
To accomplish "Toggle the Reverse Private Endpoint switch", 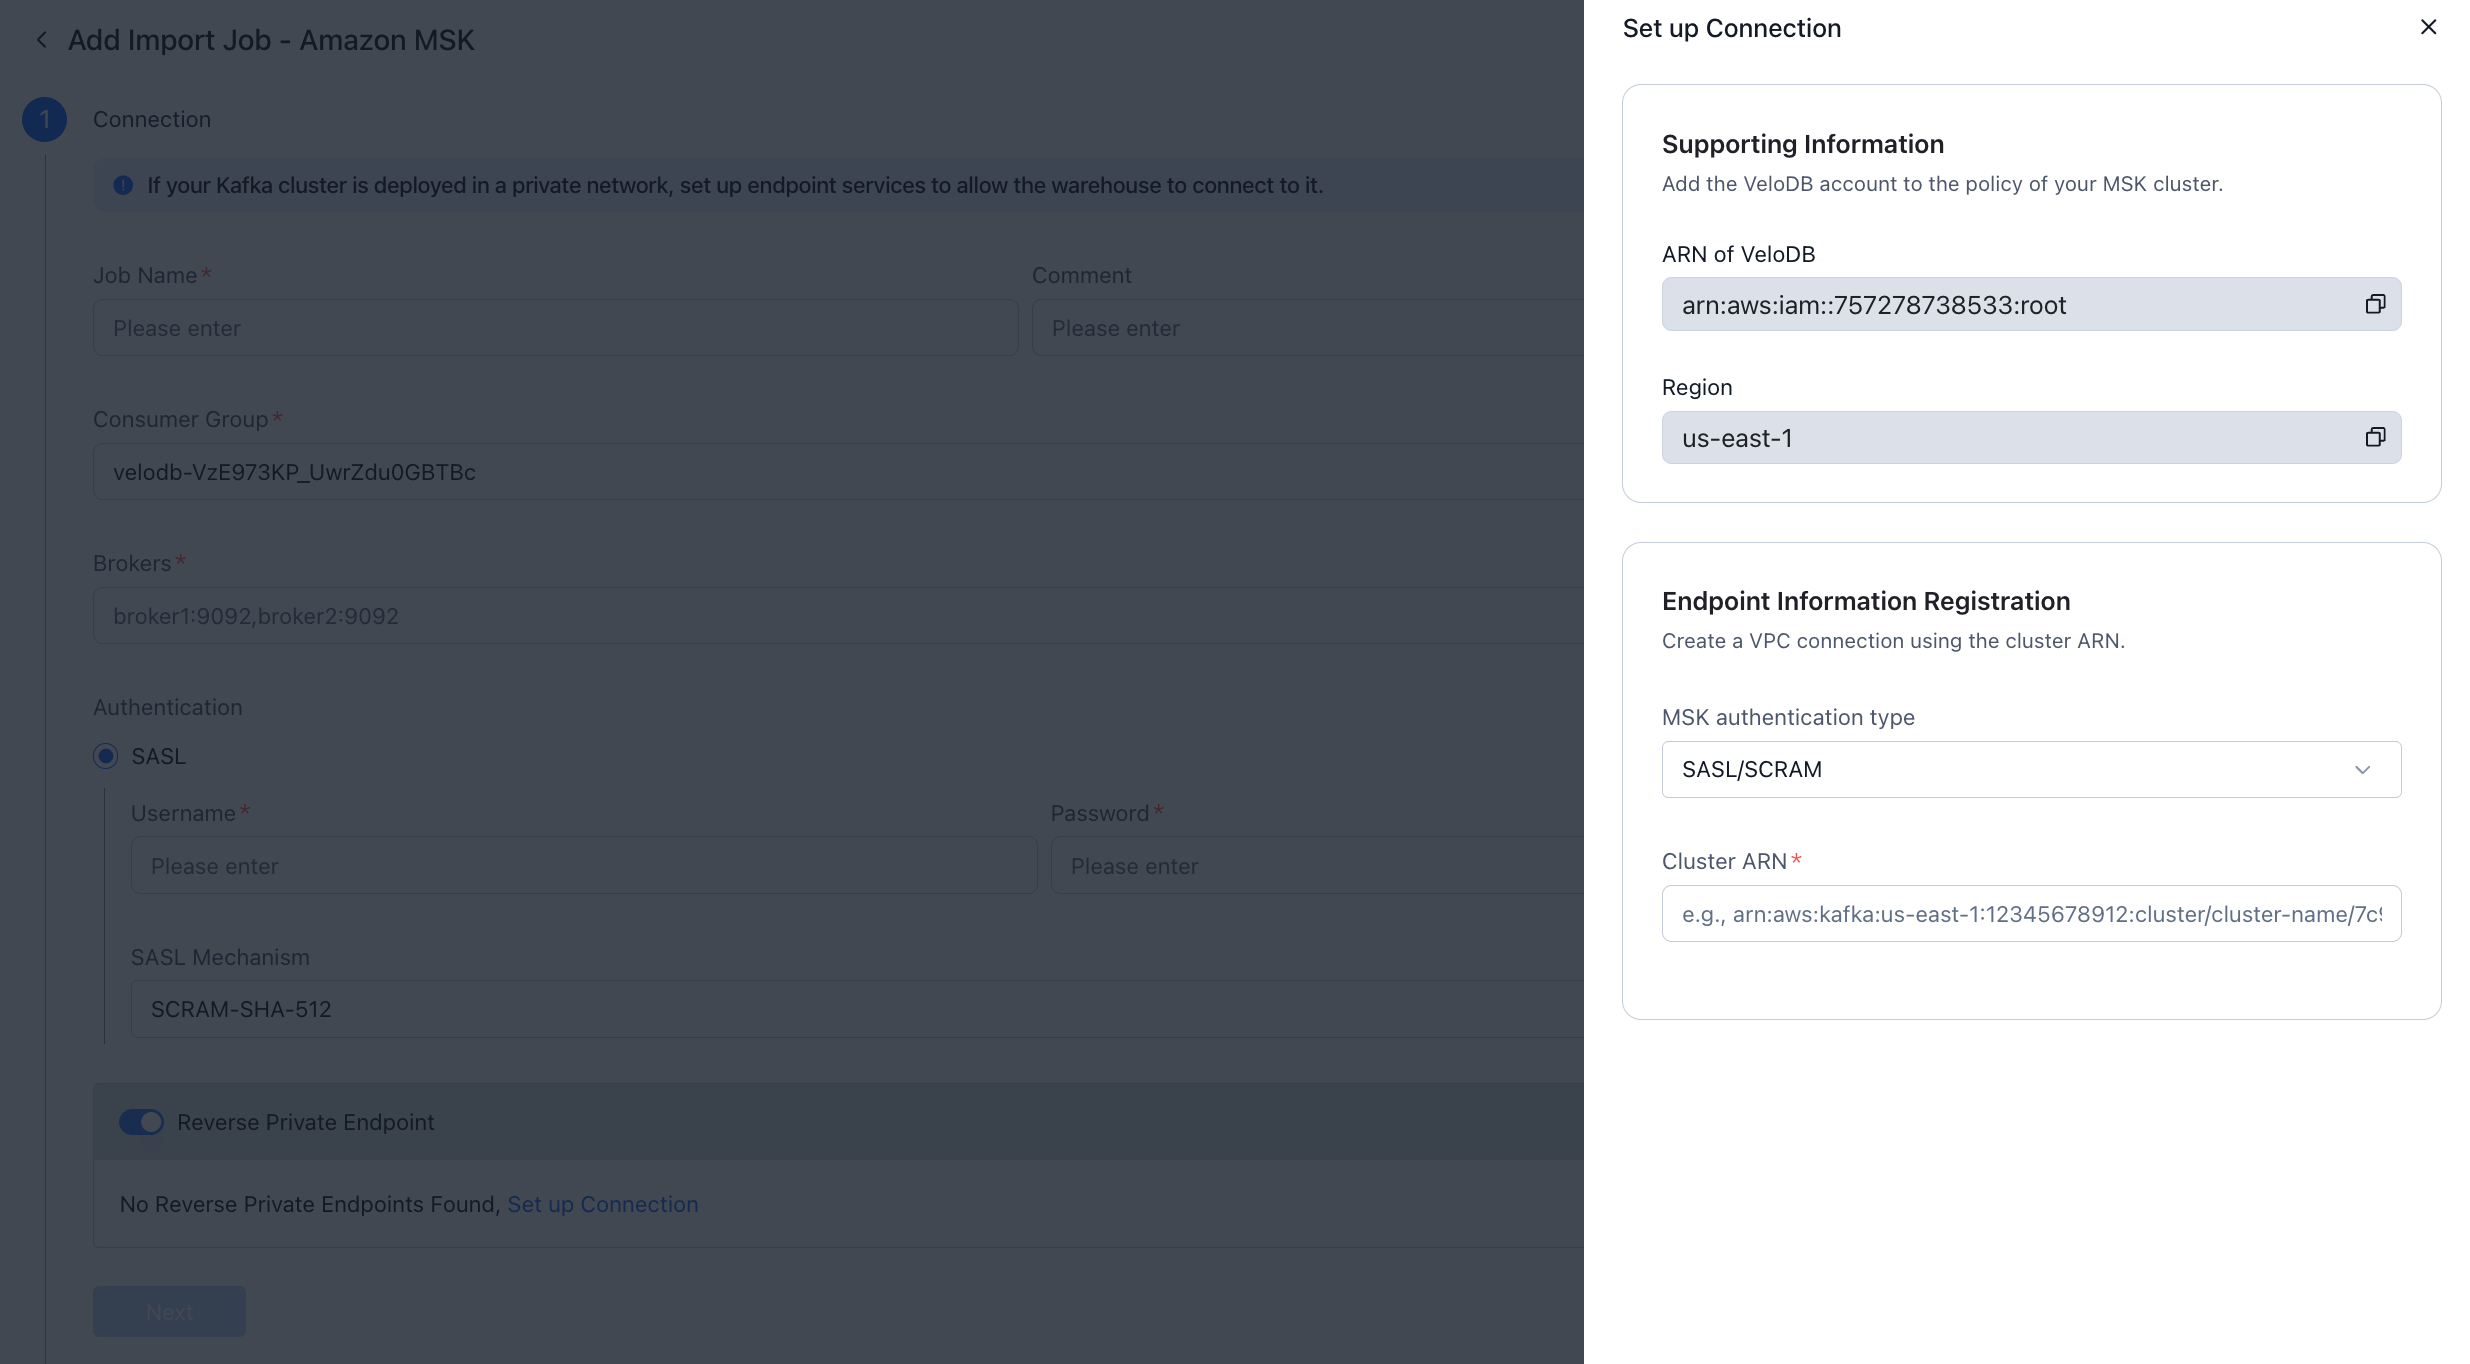I will pyautogui.click(x=141, y=1122).
